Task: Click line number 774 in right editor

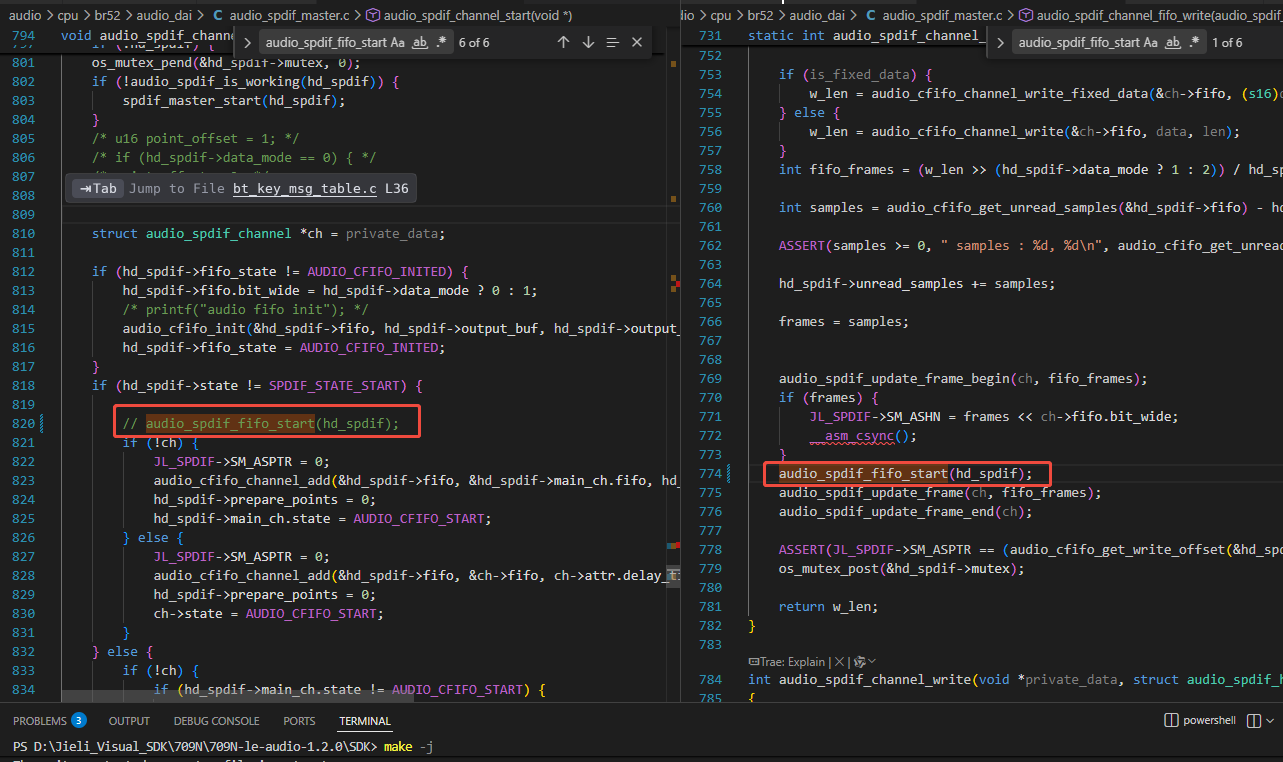Action: point(710,473)
